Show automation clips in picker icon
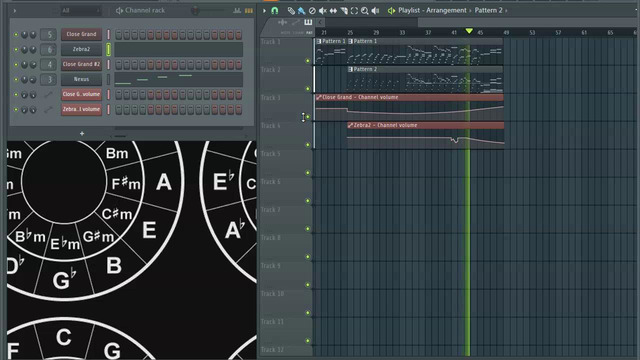640x360 pixels. coord(296,22)
